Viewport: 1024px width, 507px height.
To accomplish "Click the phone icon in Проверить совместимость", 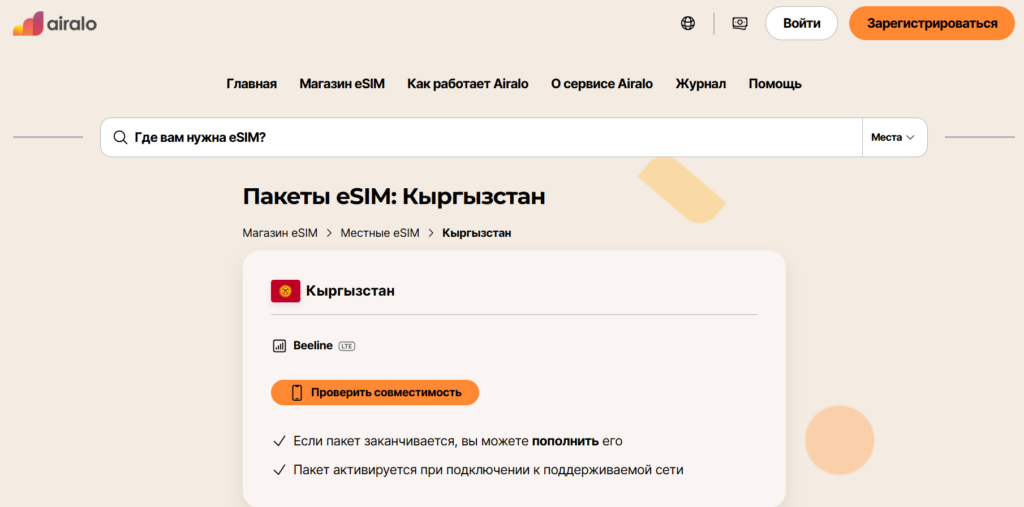I will (296, 393).
